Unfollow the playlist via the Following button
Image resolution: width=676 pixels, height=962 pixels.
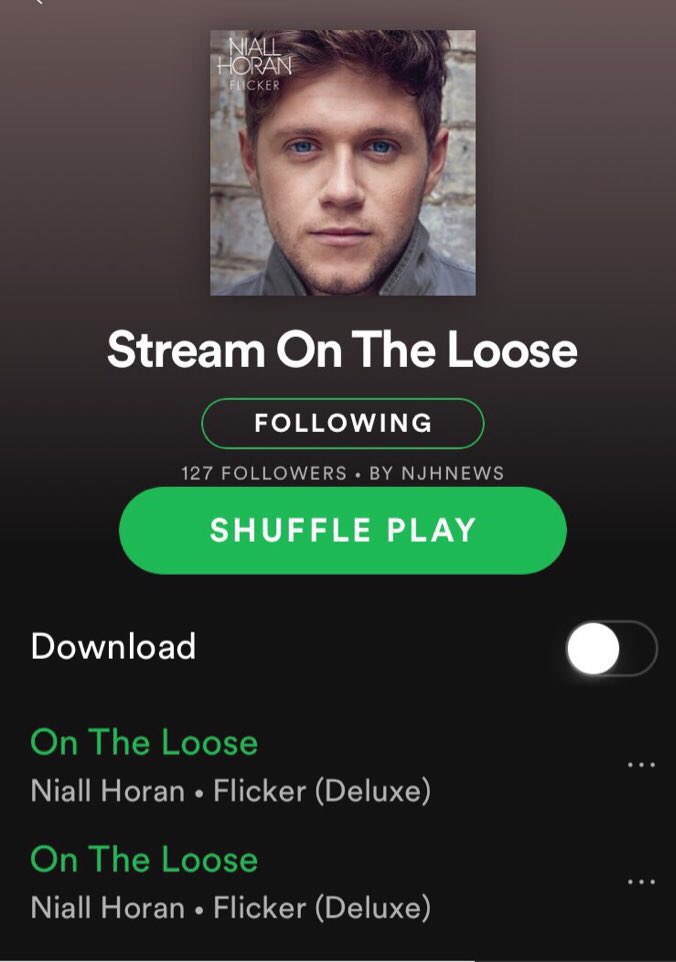pos(342,423)
